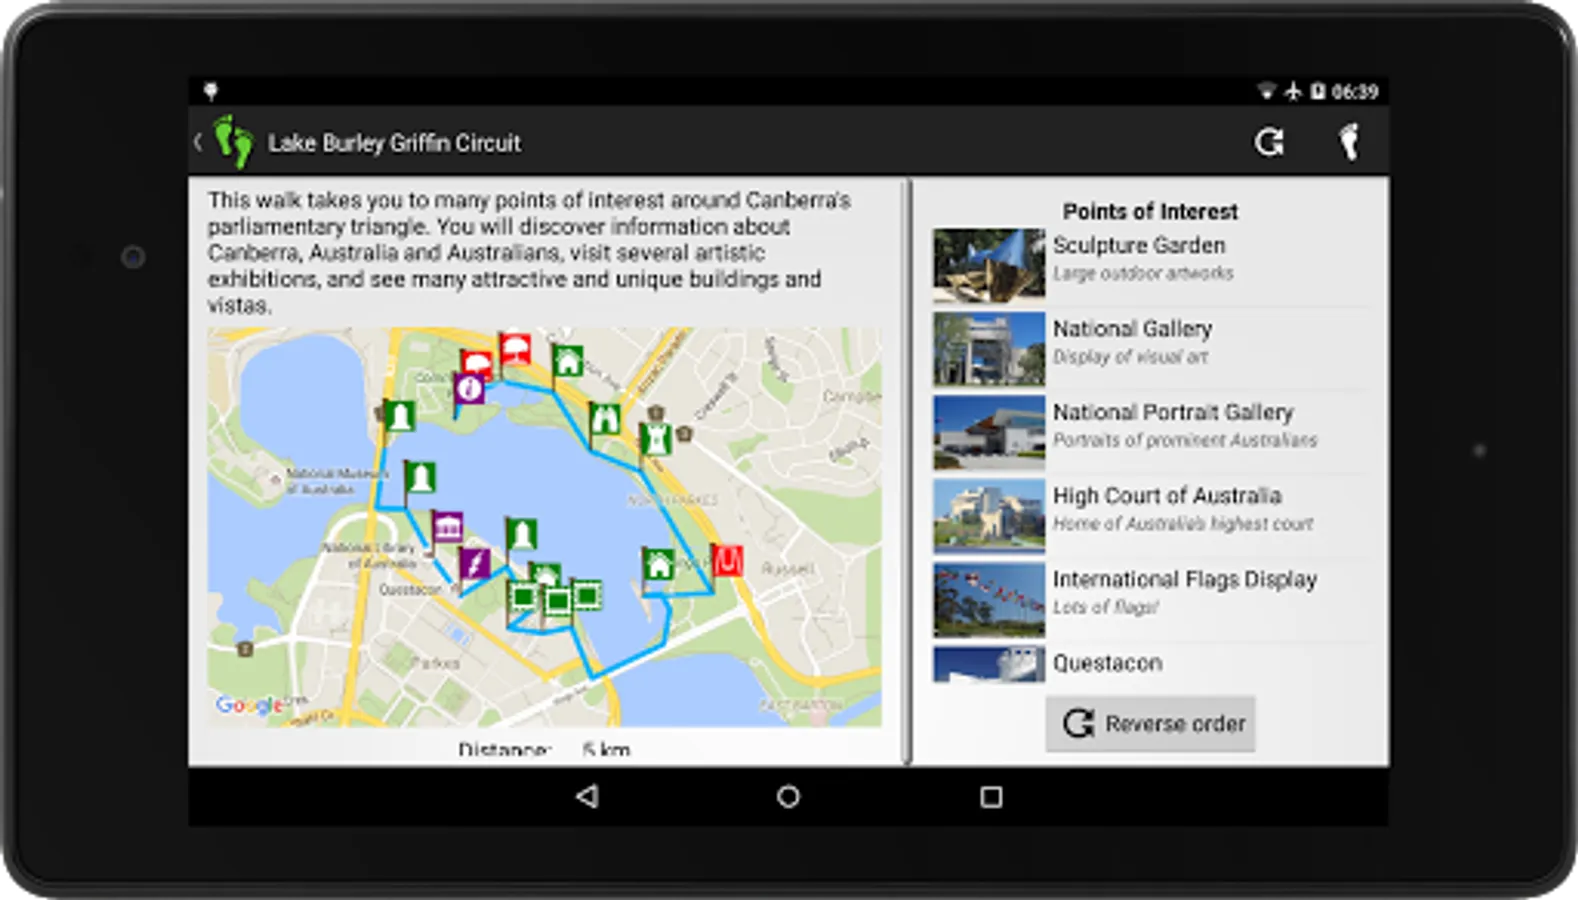Tap the "Points of Interest" heading
Image resolution: width=1578 pixels, height=900 pixels.
(x=1150, y=211)
